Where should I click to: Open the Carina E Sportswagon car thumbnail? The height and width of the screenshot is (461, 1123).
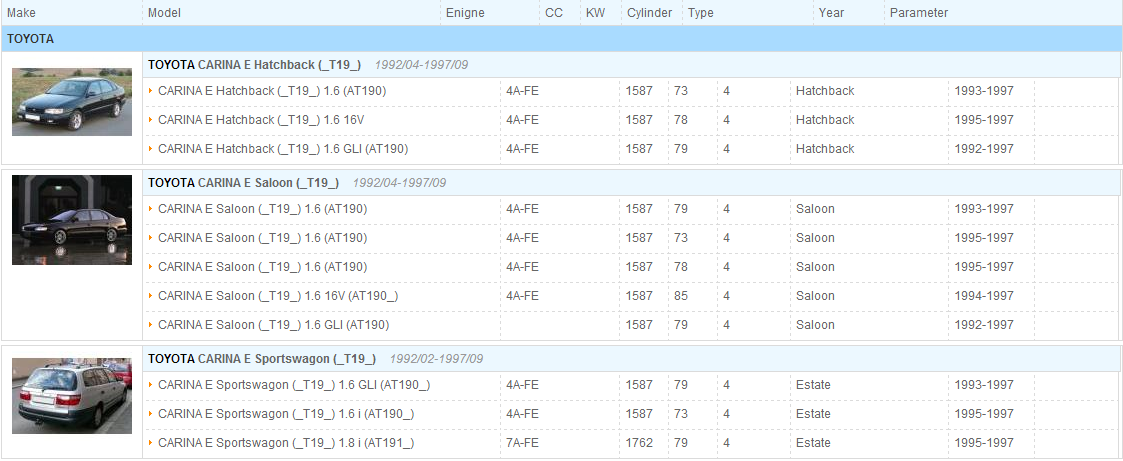72,396
